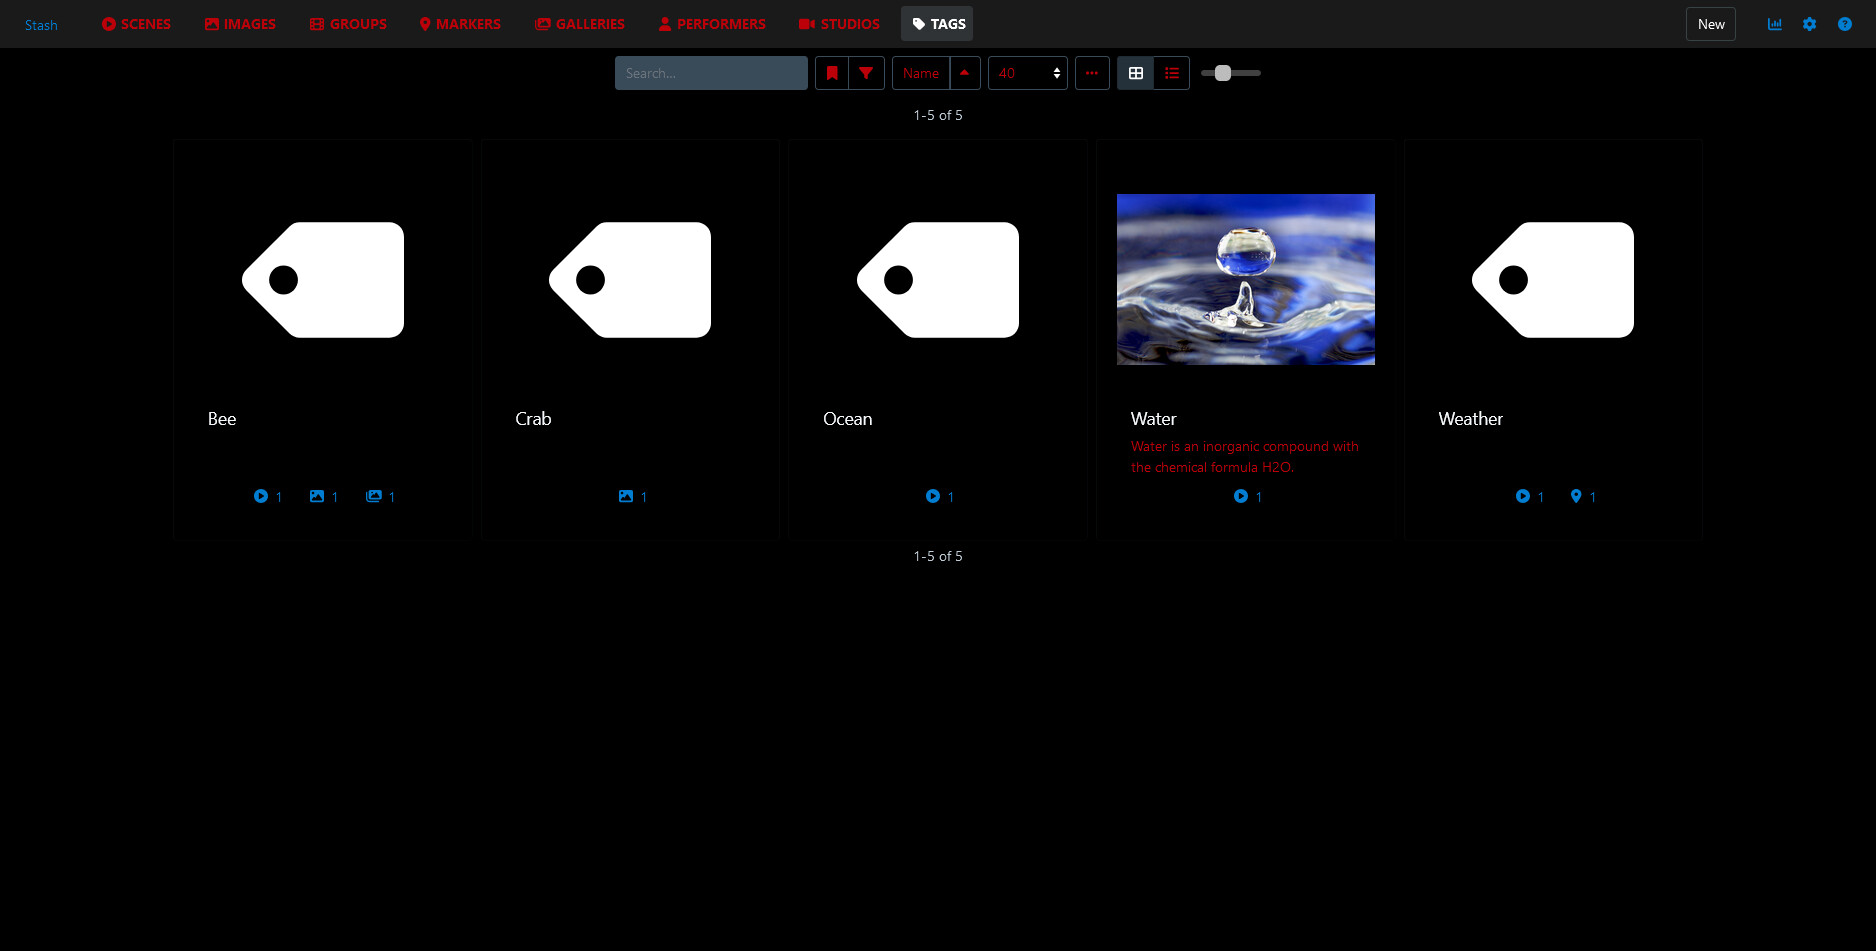This screenshot has width=1876, height=951.
Task: Click the New button
Action: click(1711, 24)
